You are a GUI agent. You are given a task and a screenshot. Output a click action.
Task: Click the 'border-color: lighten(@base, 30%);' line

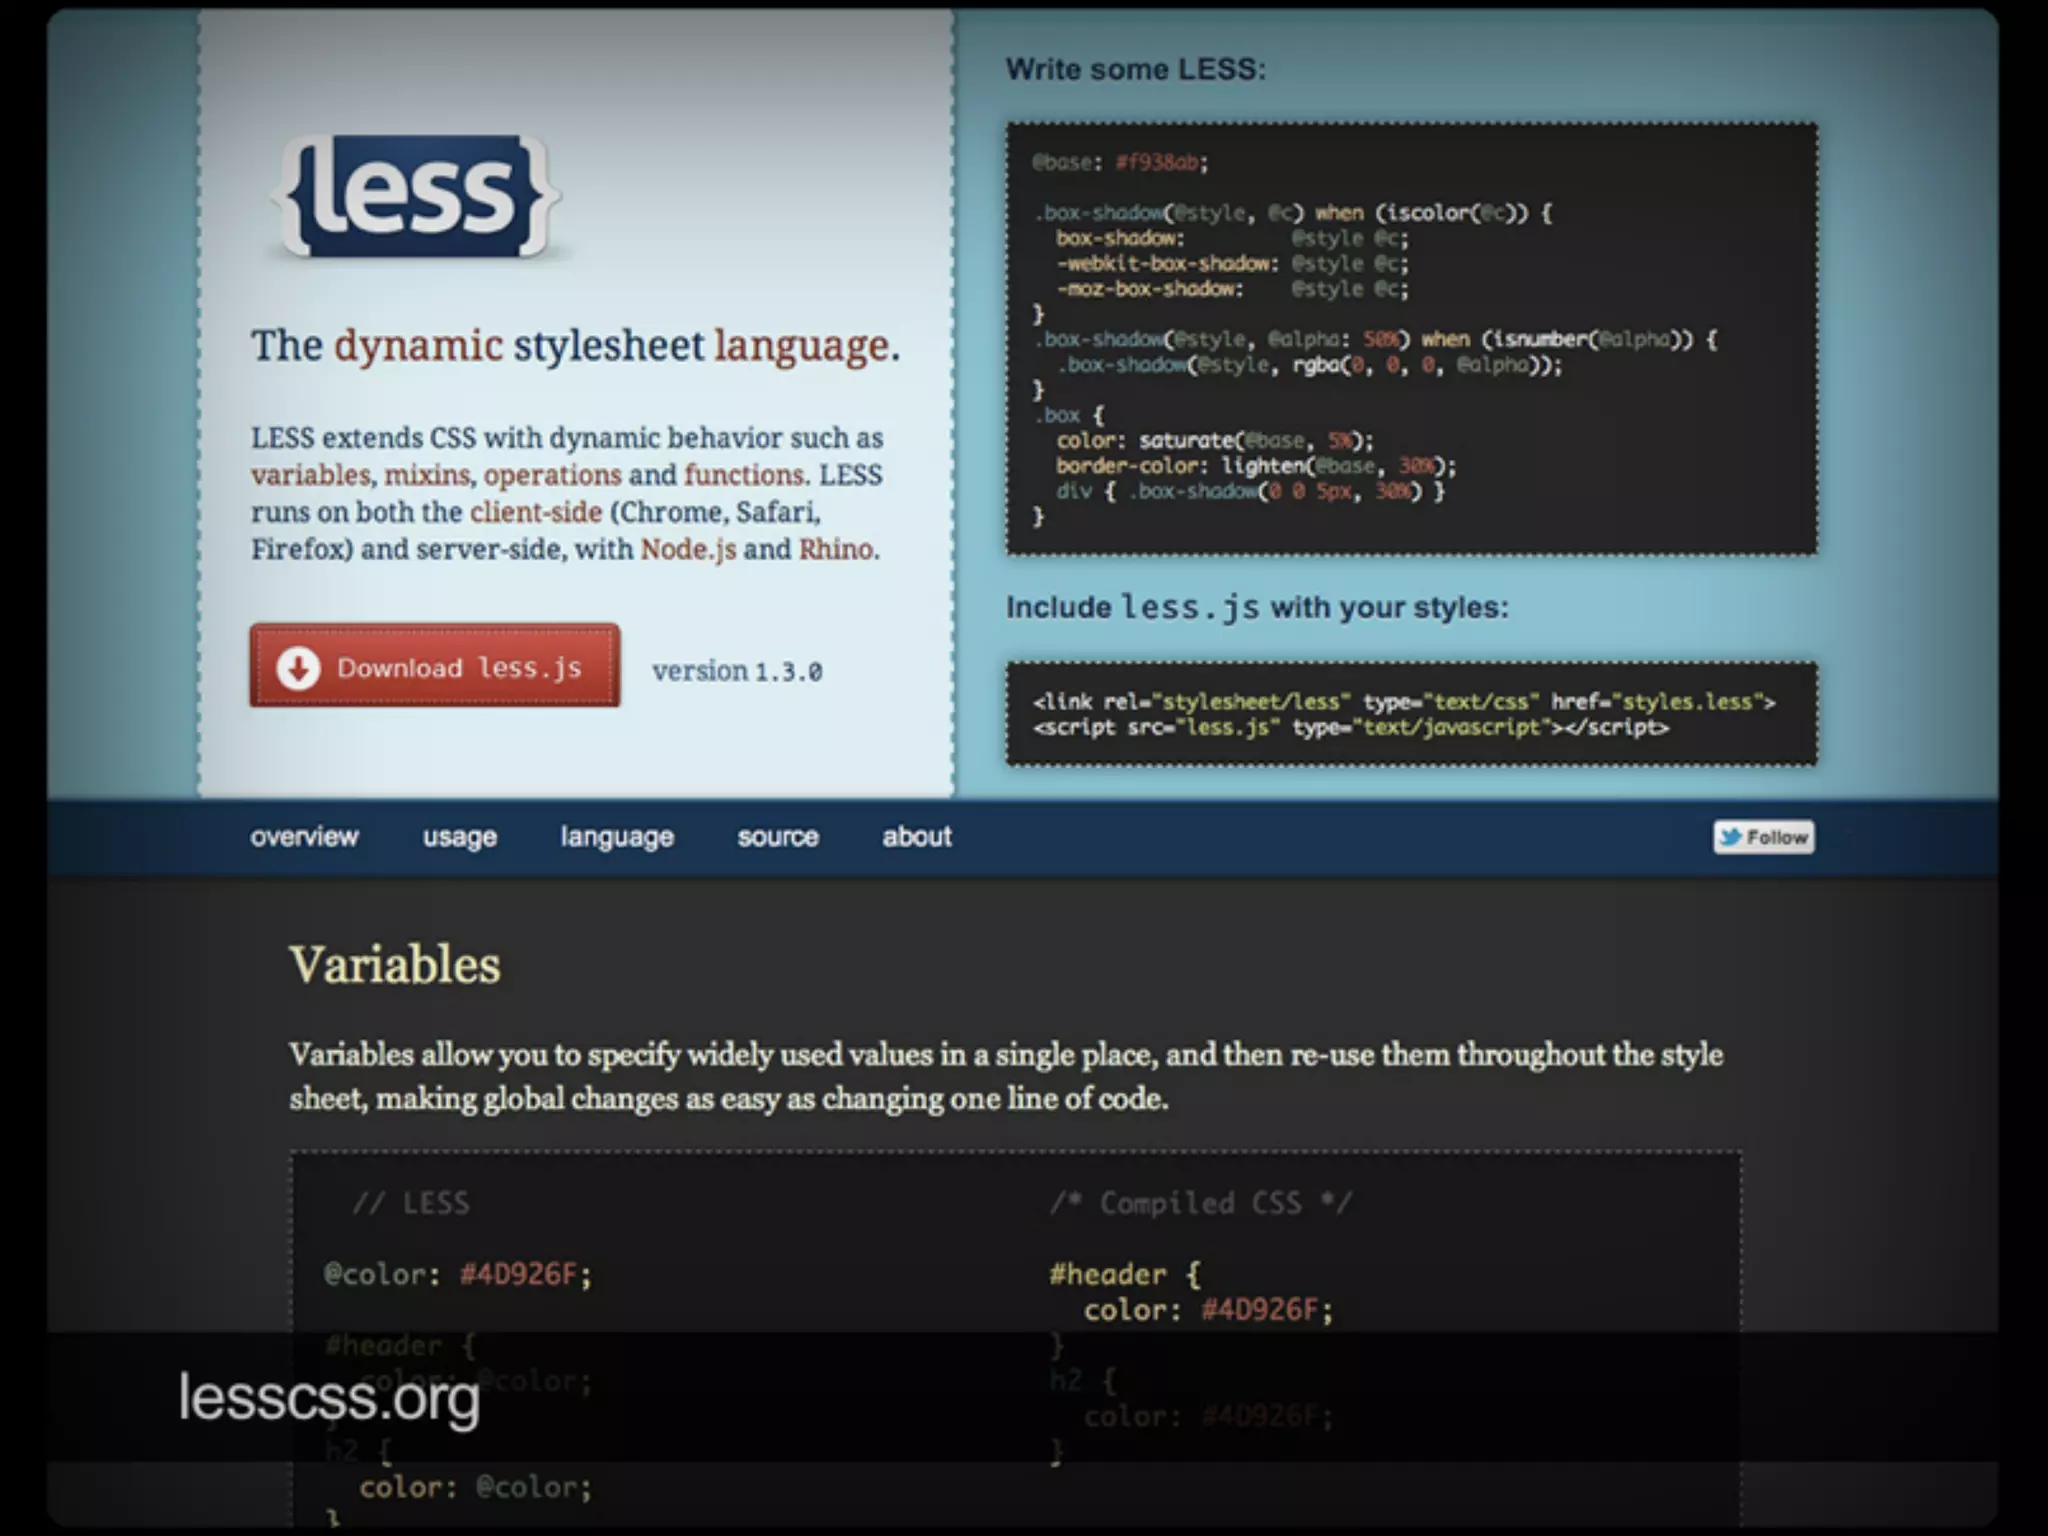click(x=1256, y=465)
